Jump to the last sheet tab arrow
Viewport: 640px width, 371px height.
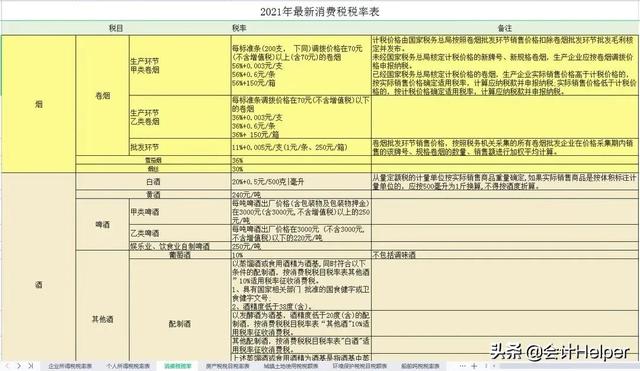[31, 366]
